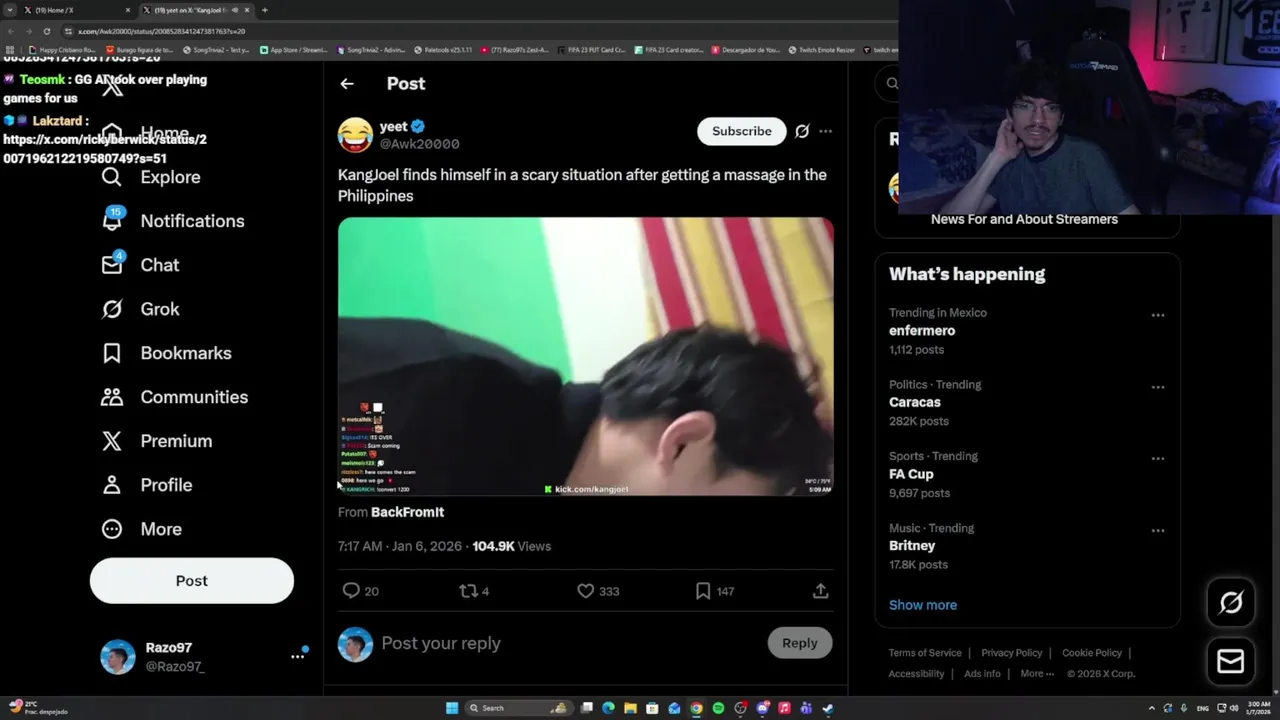This screenshot has width=1280, height=720.
Task: Open options for FA Cup trend
Action: [1158, 459]
